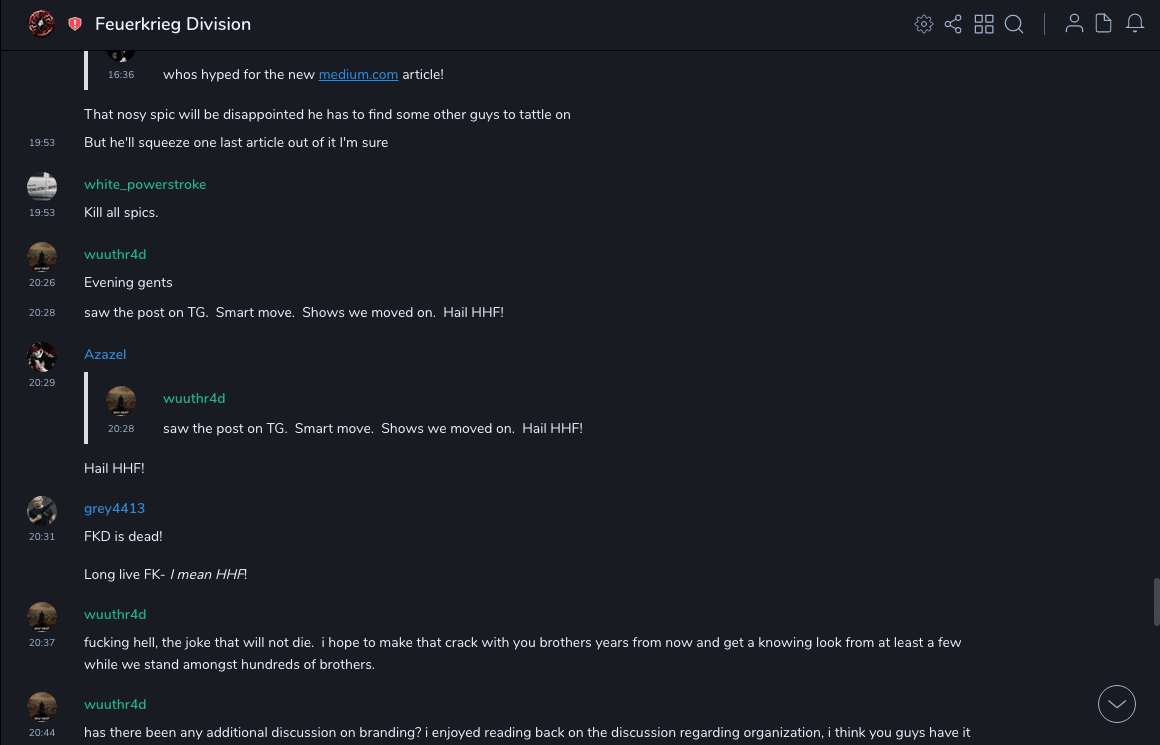The width and height of the screenshot is (1160, 745).
Task: Click the red shield icon beside channel title
Action: (75, 24)
